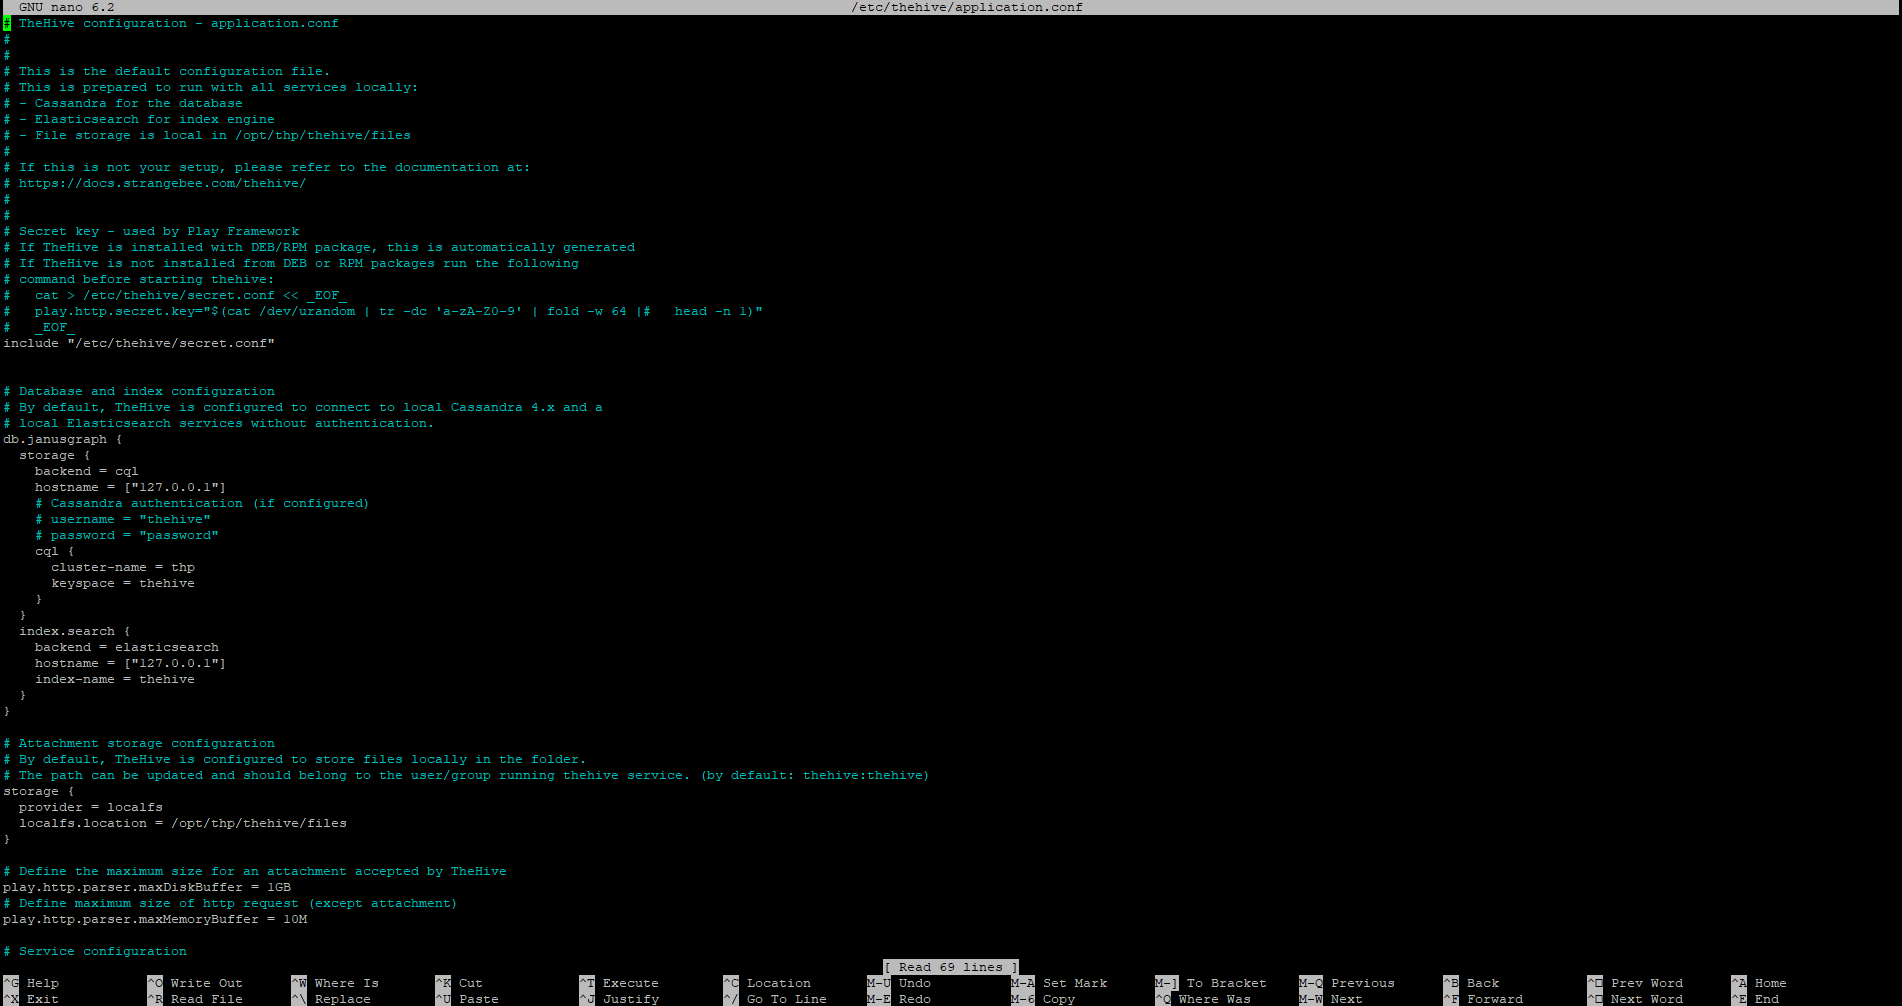Click the Forward shortcut label
The image size is (1902, 1006).
pos(1495,999)
